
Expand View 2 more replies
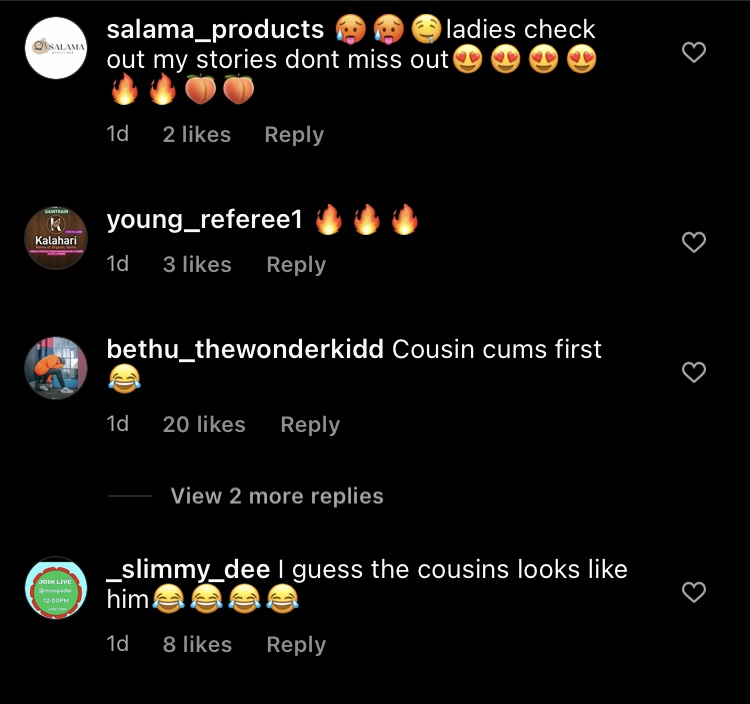click(x=277, y=496)
